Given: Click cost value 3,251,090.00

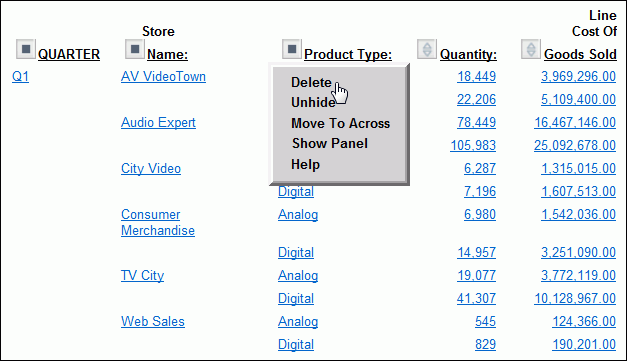Looking at the screenshot, I should tap(578, 253).
